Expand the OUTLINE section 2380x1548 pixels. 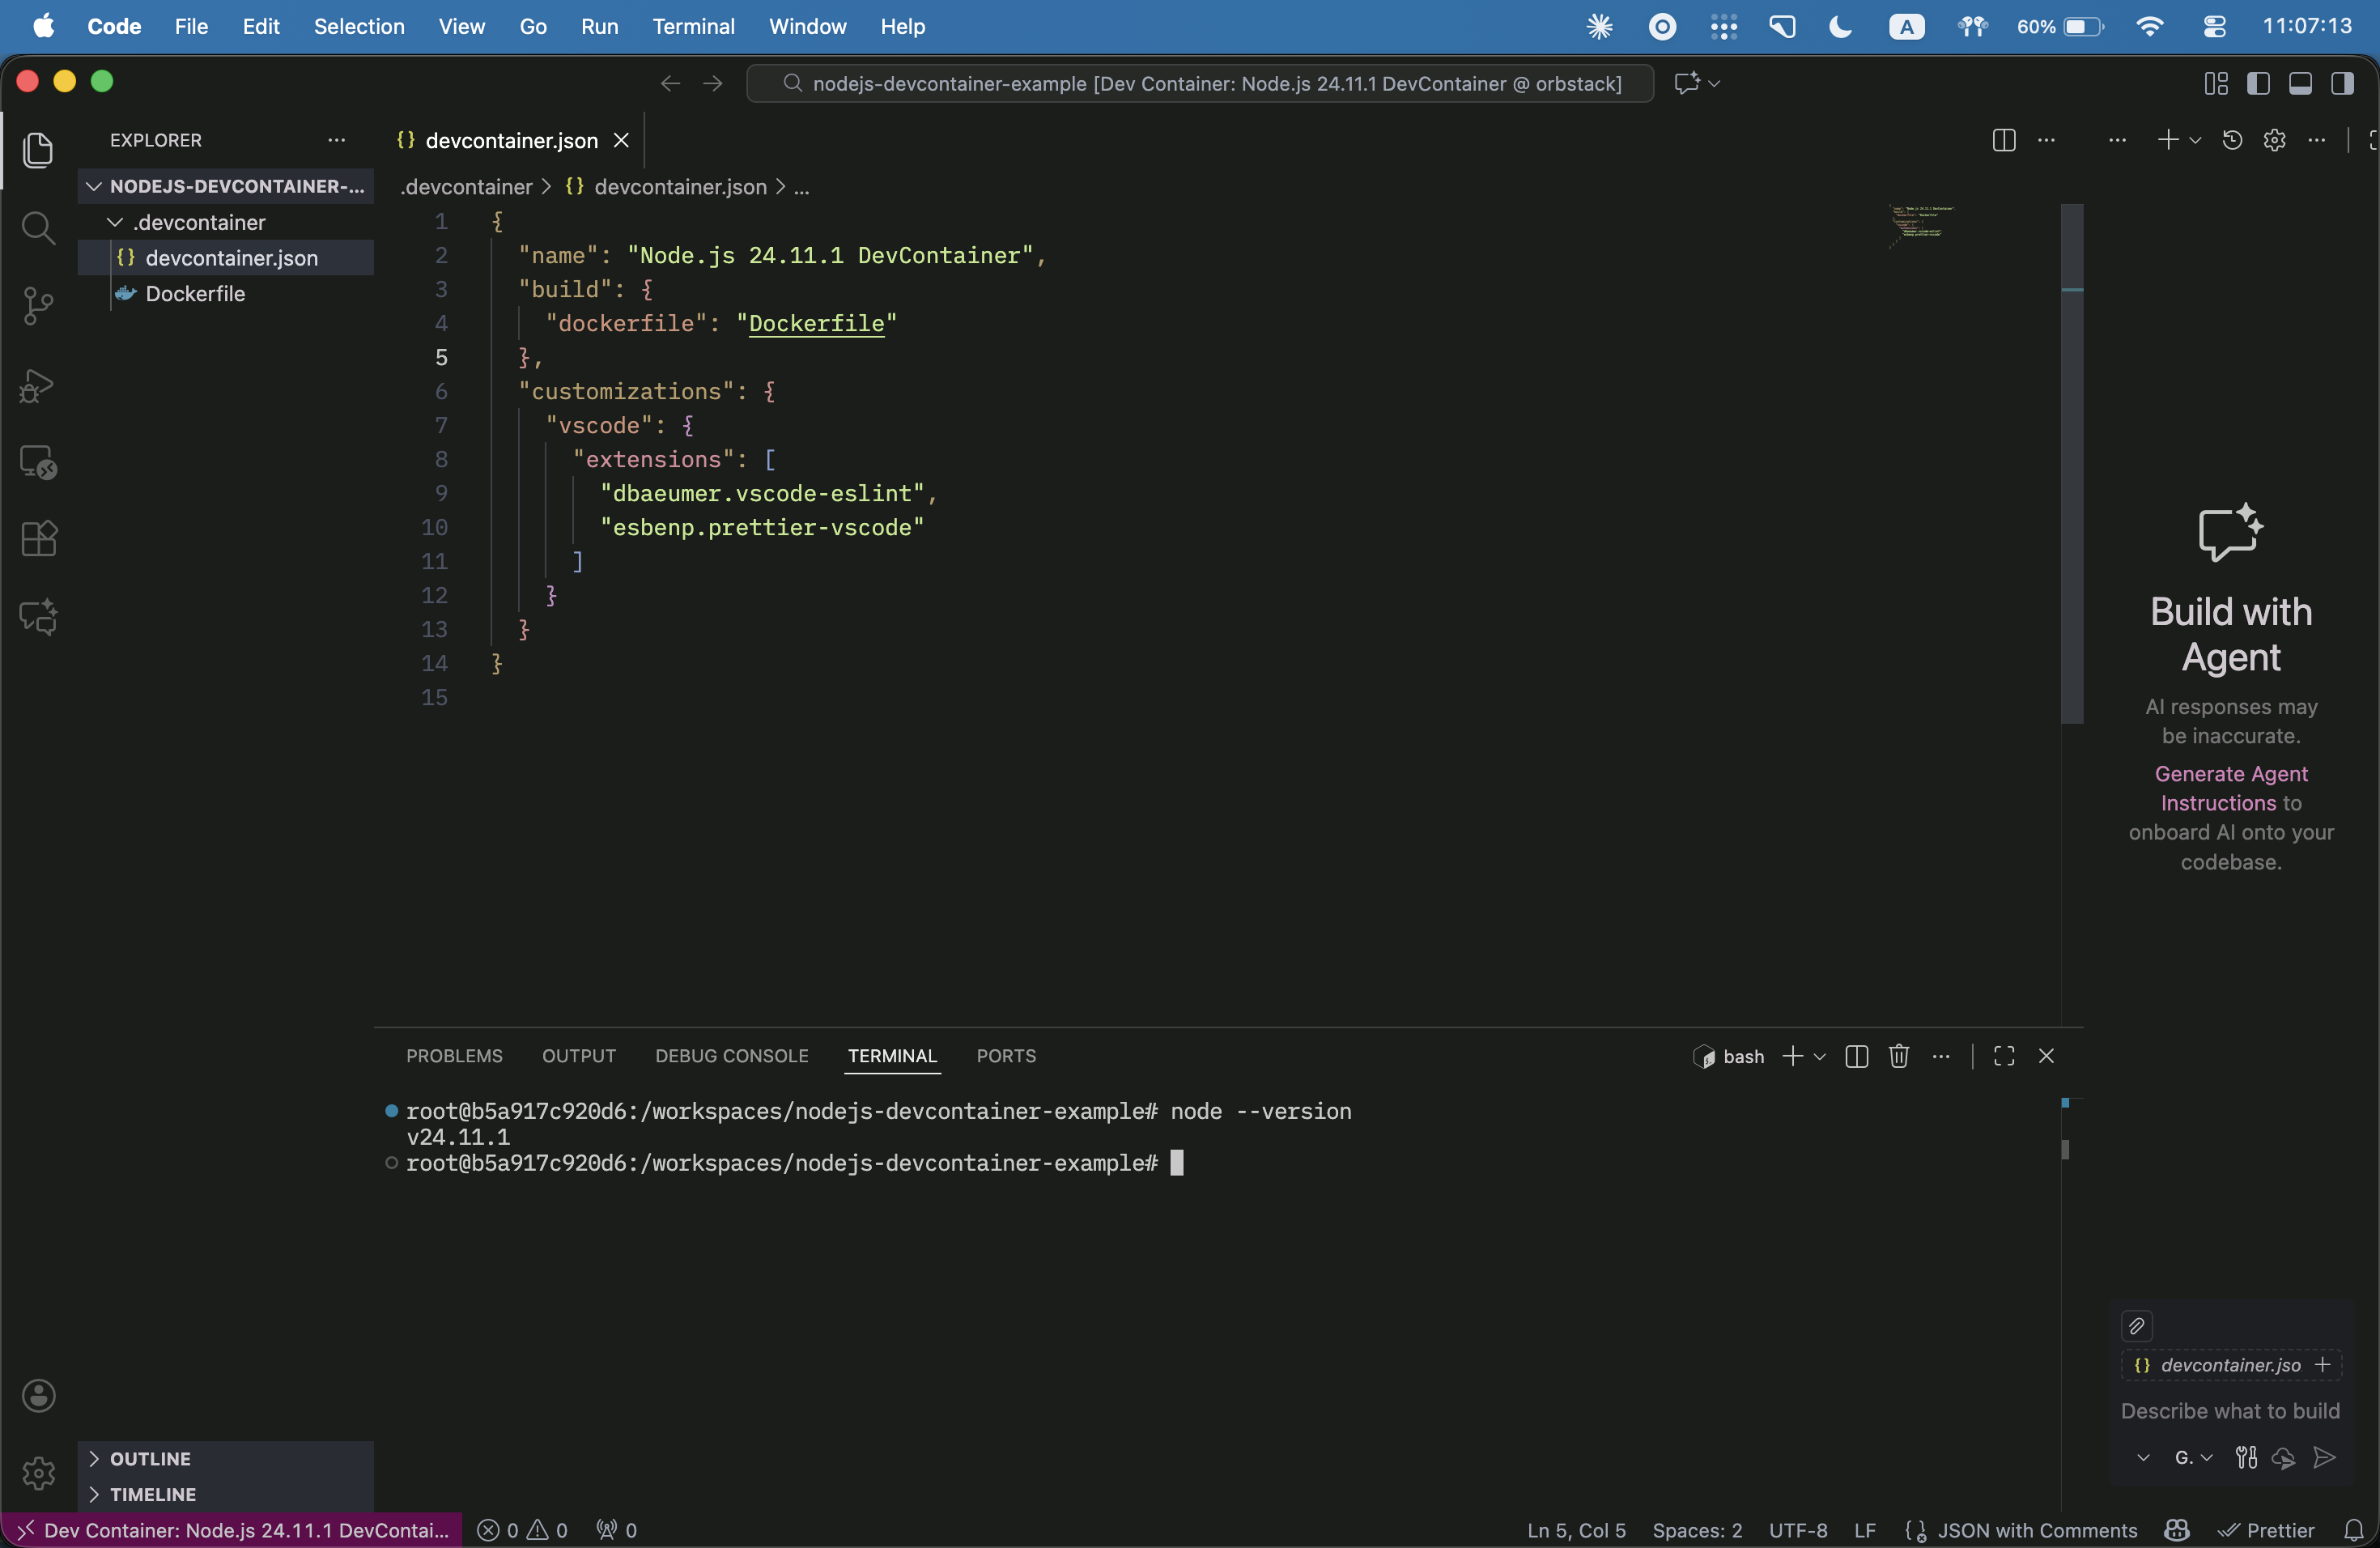pyautogui.click(x=150, y=1459)
